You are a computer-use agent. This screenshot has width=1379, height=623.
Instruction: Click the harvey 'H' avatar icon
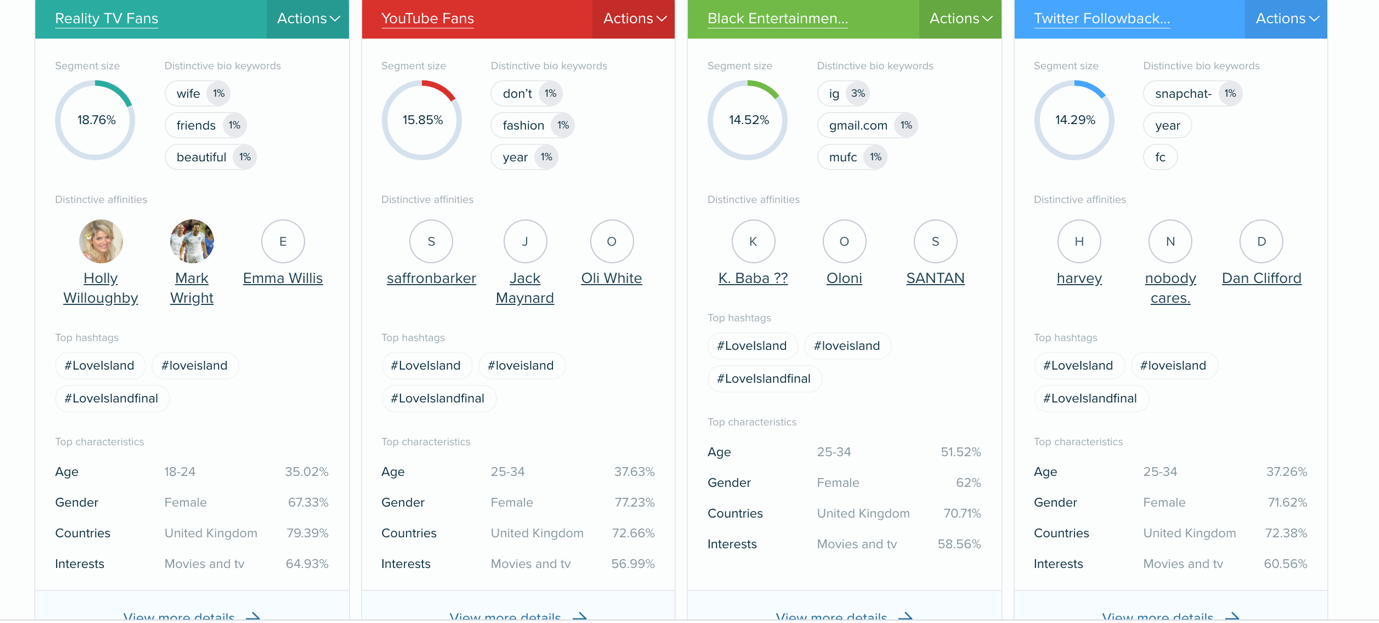pos(1079,241)
